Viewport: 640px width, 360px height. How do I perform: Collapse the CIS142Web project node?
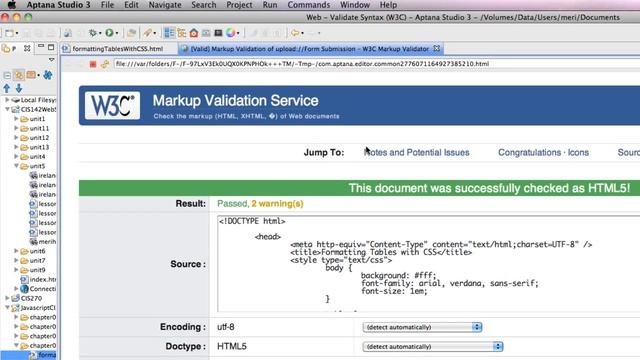[7, 109]
